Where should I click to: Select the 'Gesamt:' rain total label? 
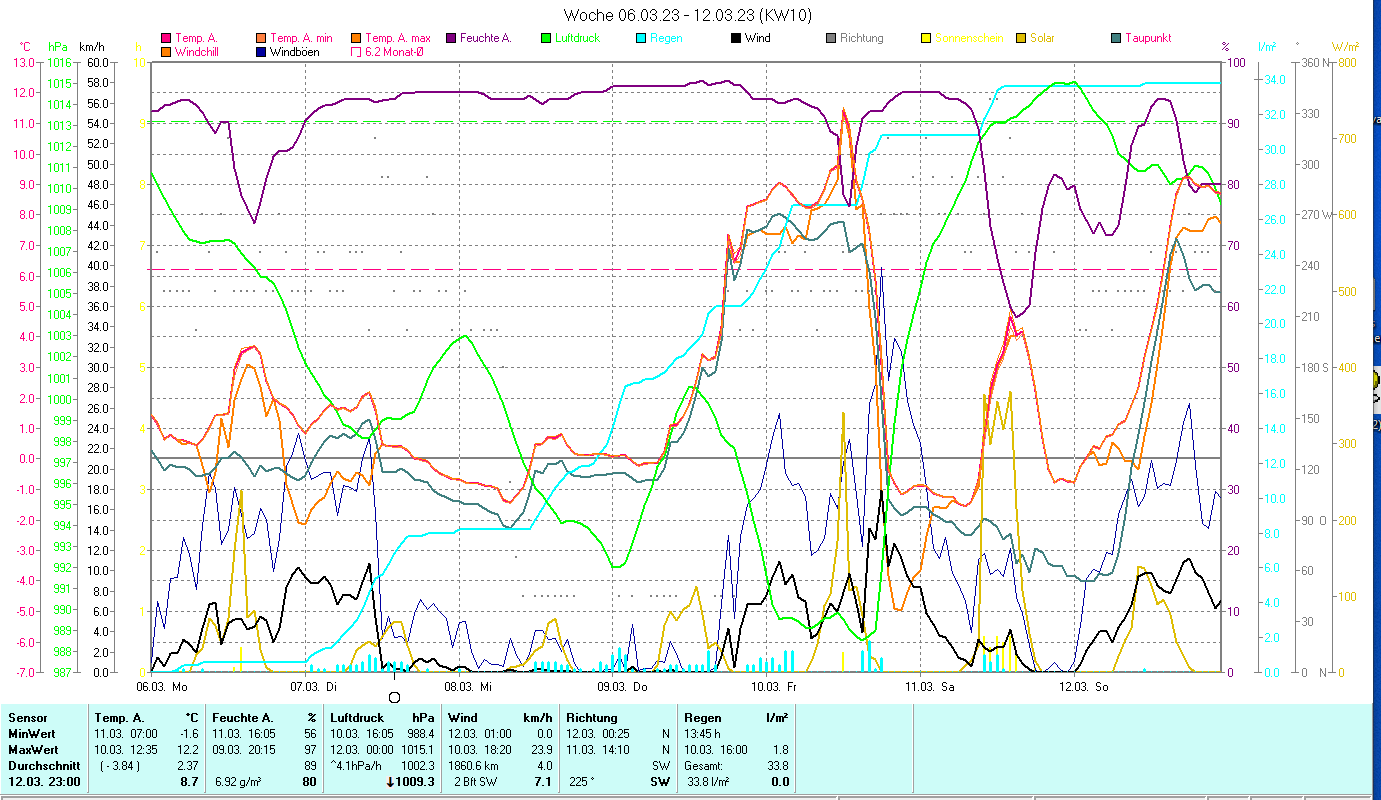coord(705,766)
